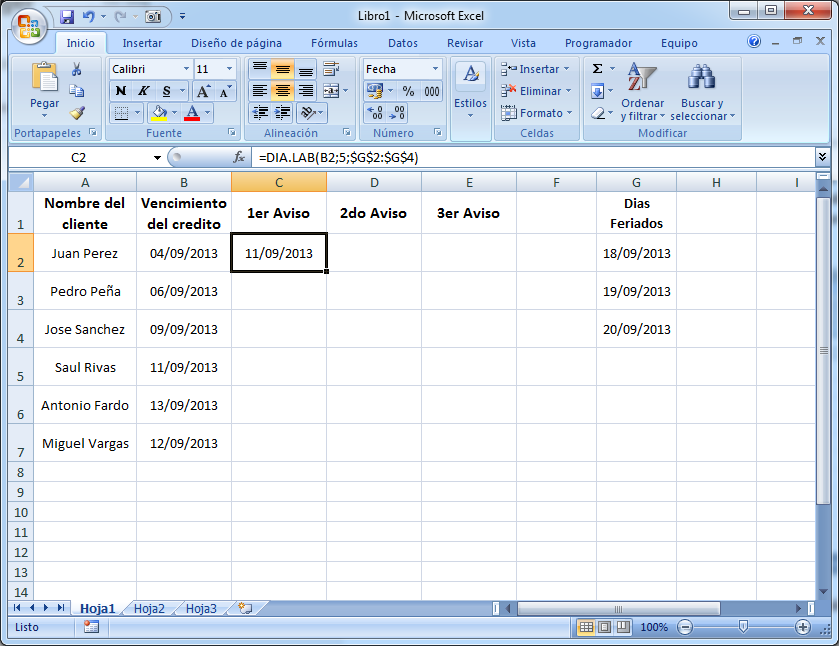The height and width of the screenshot is (646, 839).
Task: Toggle underline S formatting
Action: pos(166,91)
